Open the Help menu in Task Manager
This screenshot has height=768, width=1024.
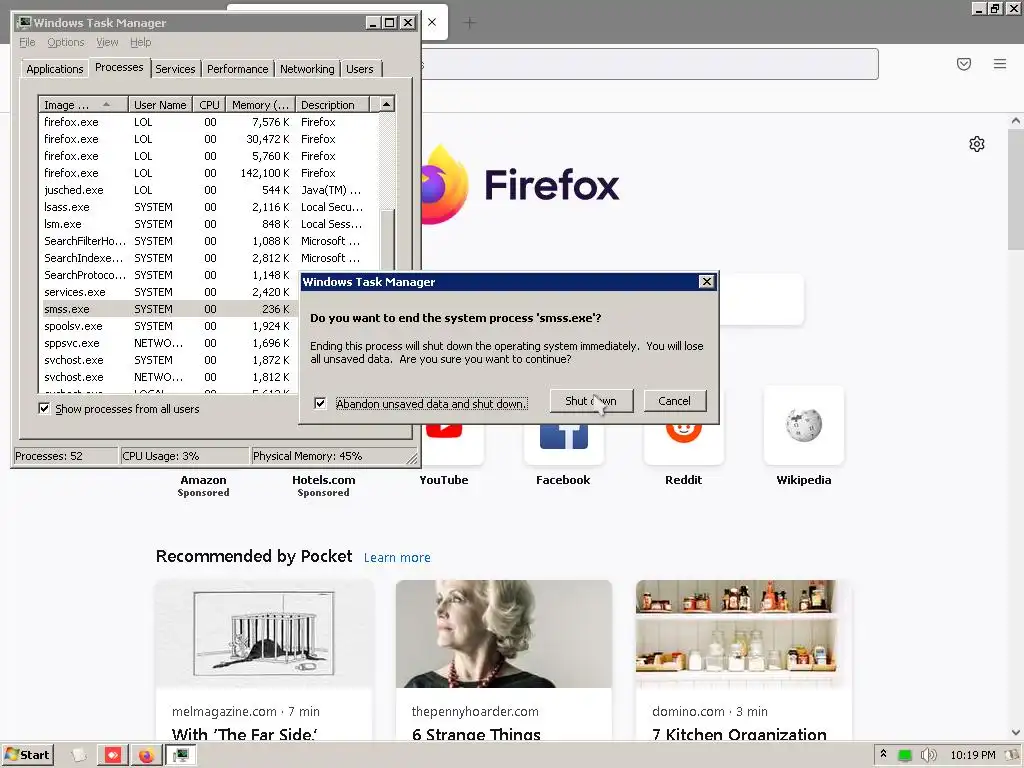point(140,42)
